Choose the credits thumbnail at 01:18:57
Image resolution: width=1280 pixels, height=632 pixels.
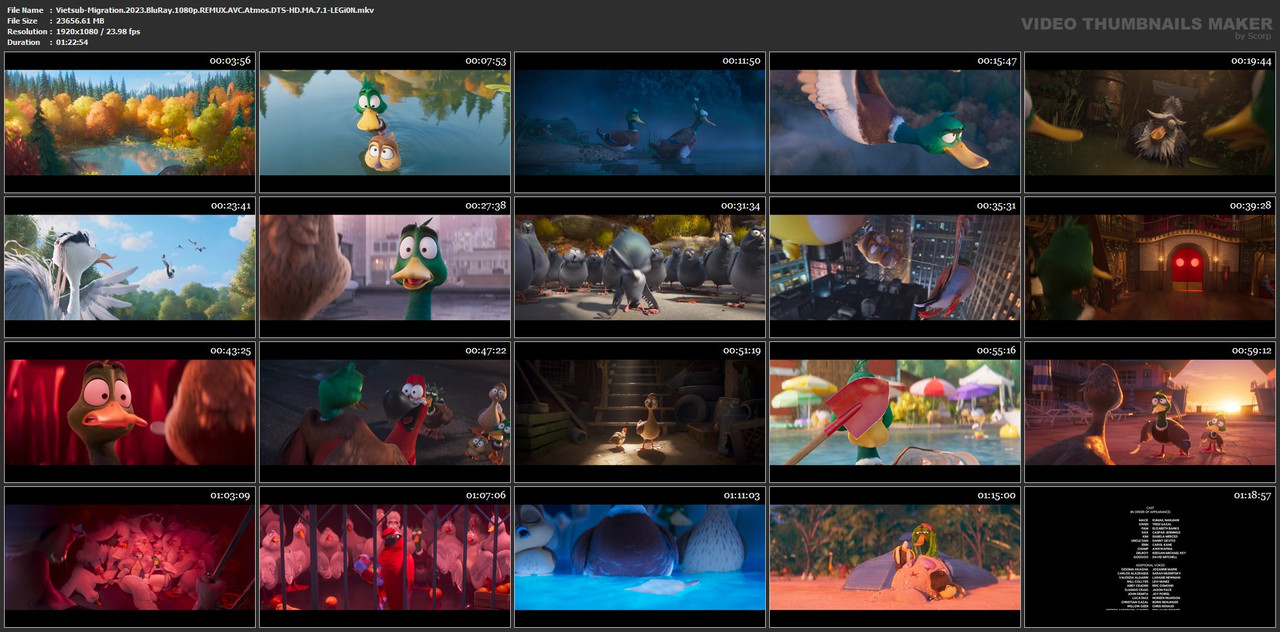(x=1150, y=557)
